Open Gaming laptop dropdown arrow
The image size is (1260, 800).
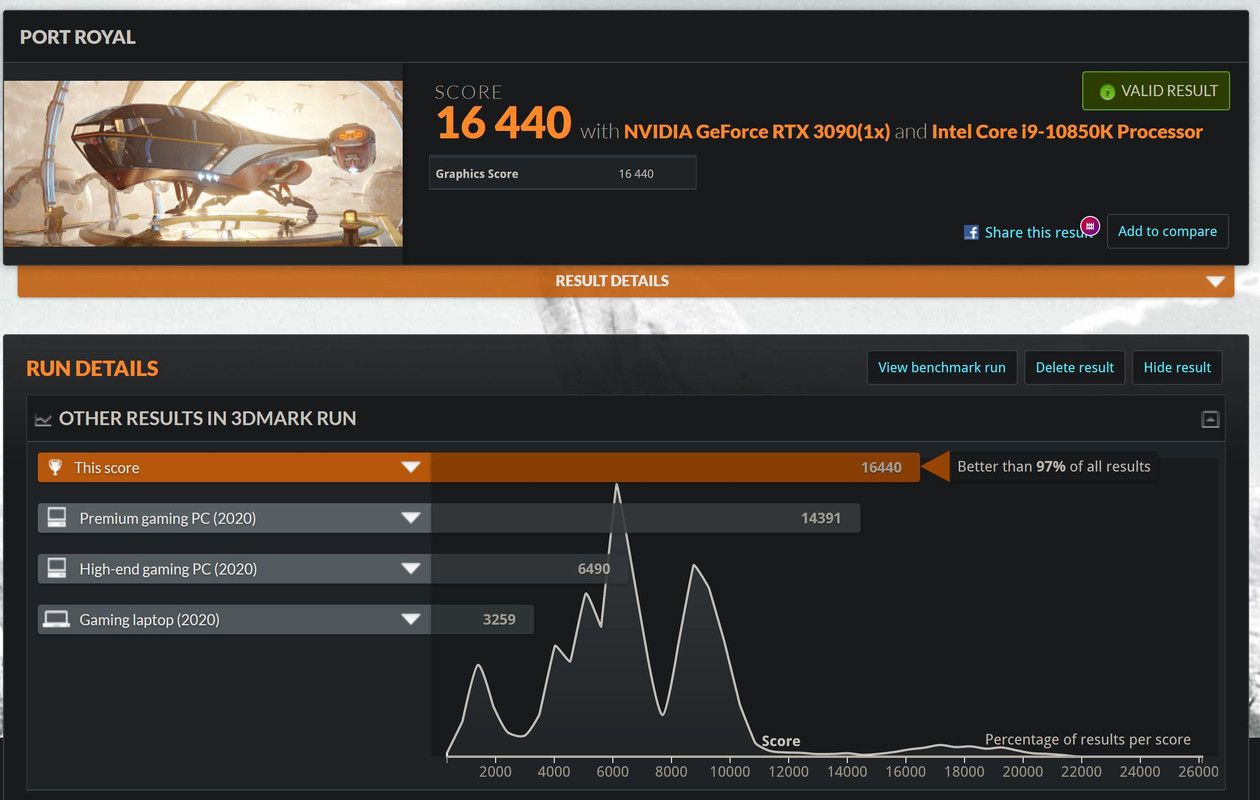[410, 619]
